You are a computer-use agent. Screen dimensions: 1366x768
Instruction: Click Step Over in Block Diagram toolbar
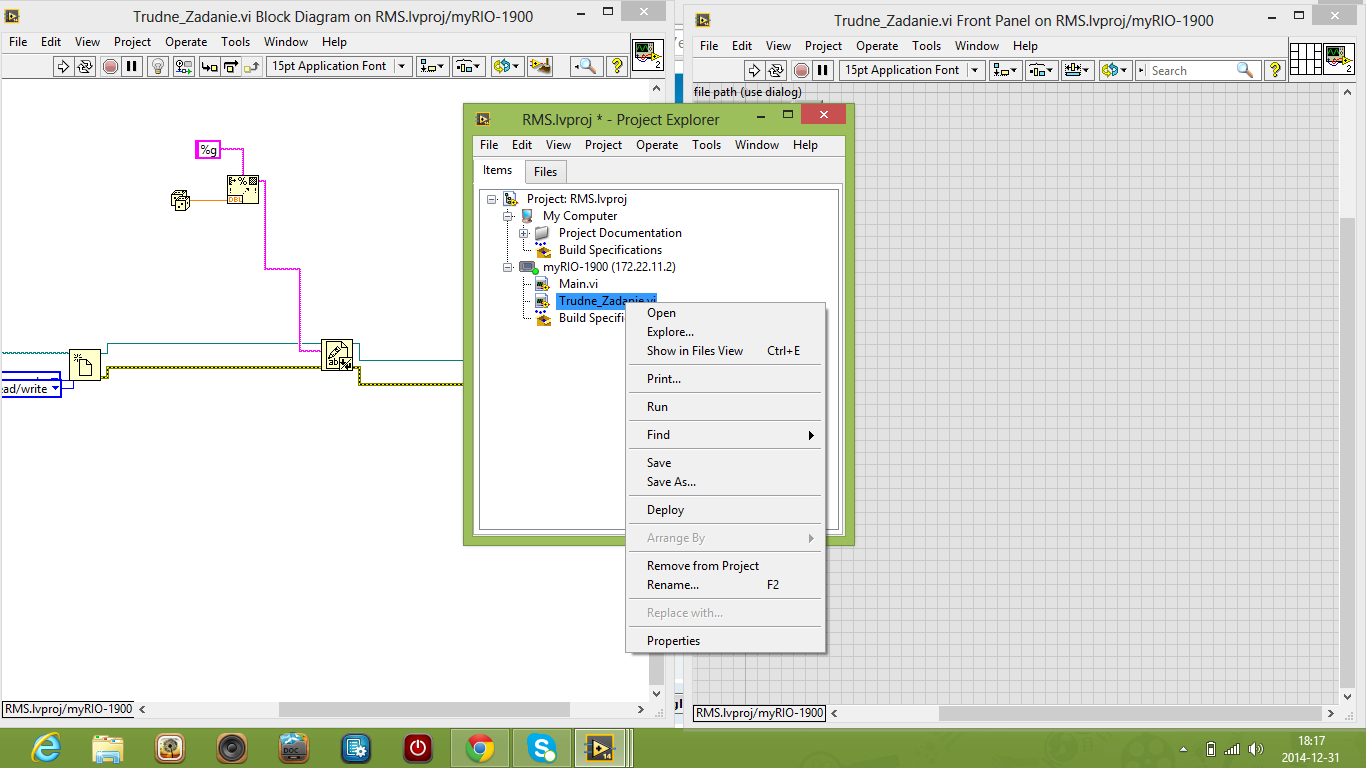click(x=231, y=66)
